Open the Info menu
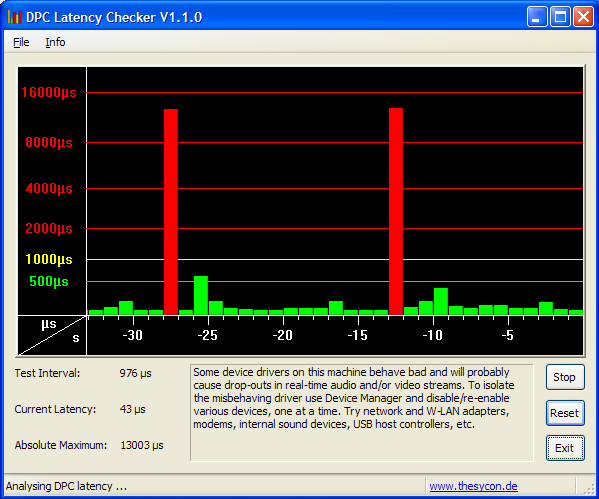Image resolution: width=599 pixels, height=499 pixels. (55, 42)
